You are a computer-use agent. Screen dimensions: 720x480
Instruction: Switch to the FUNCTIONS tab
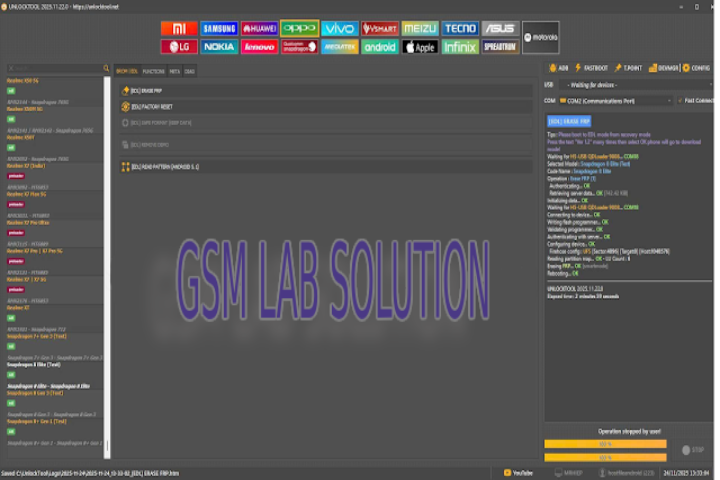click(153, 71)
